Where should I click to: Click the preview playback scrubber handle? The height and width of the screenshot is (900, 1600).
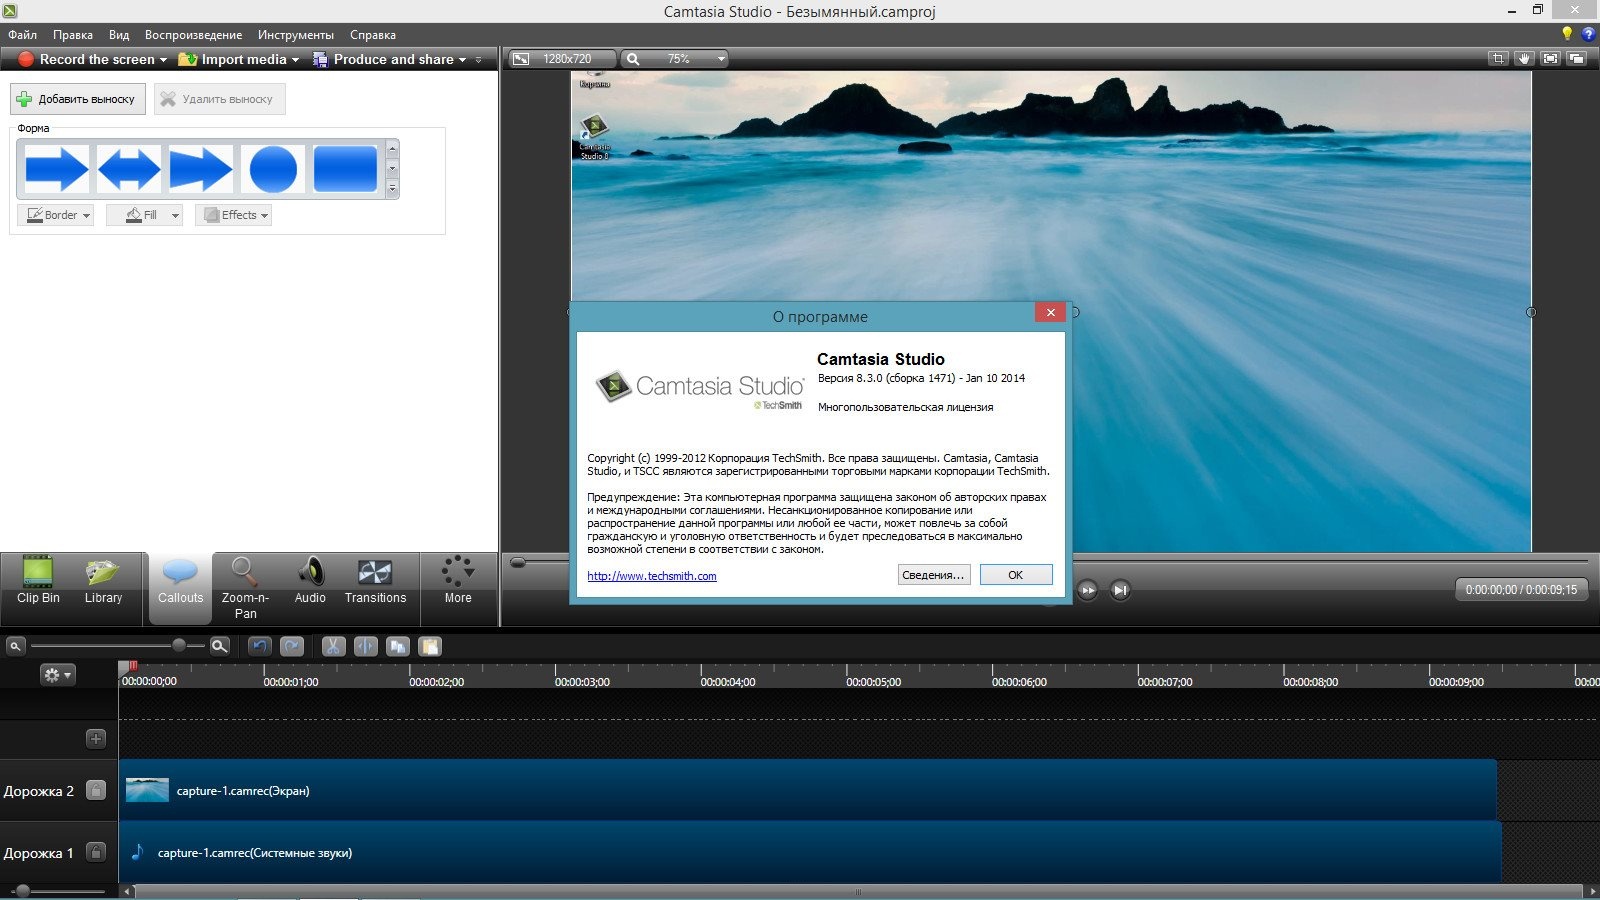(518, 563)
